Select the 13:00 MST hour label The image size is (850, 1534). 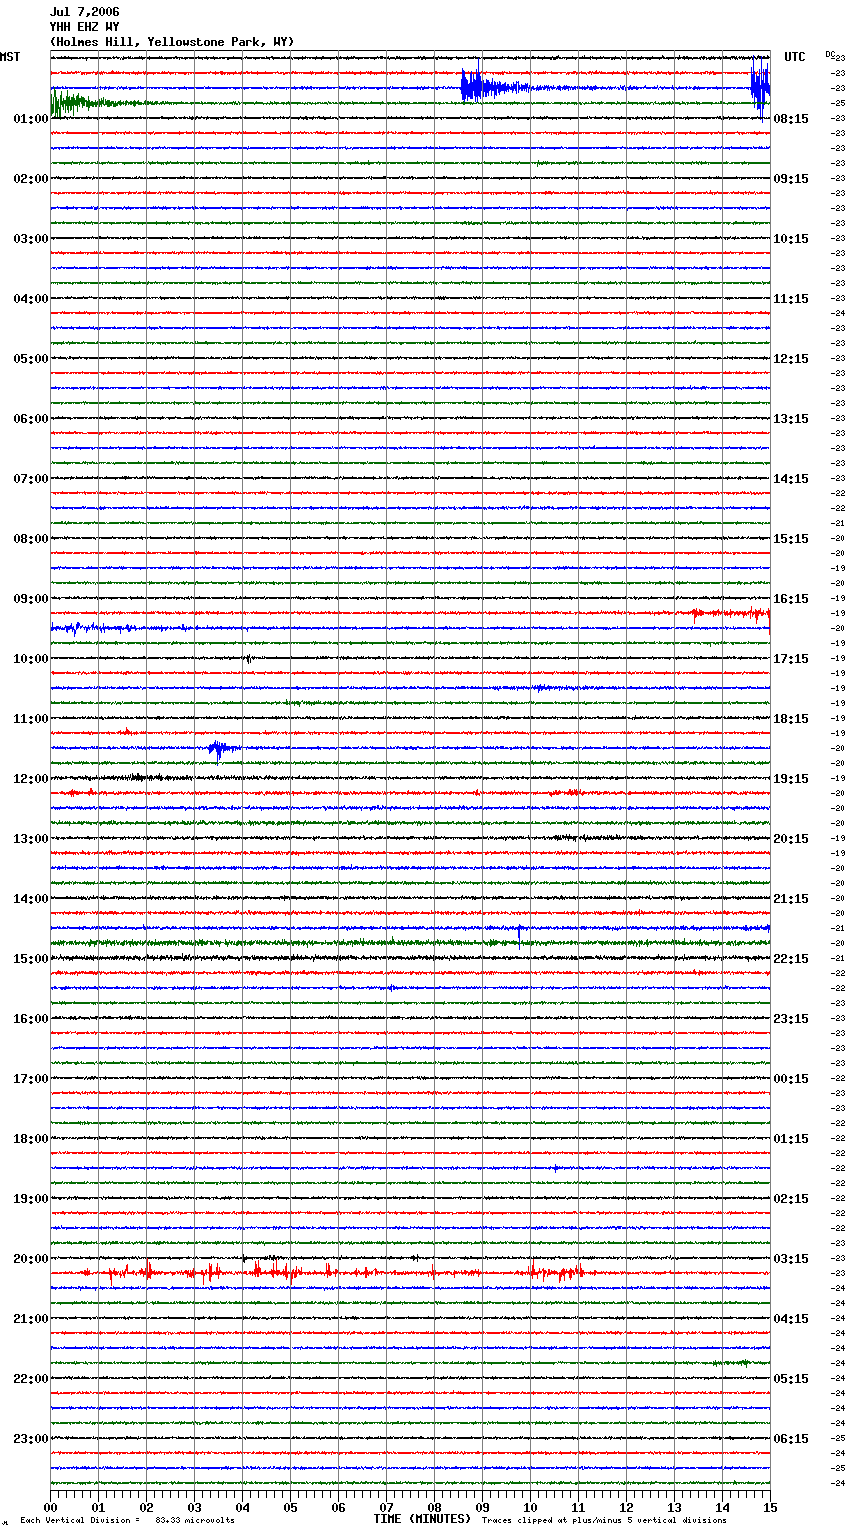[31, 839]
